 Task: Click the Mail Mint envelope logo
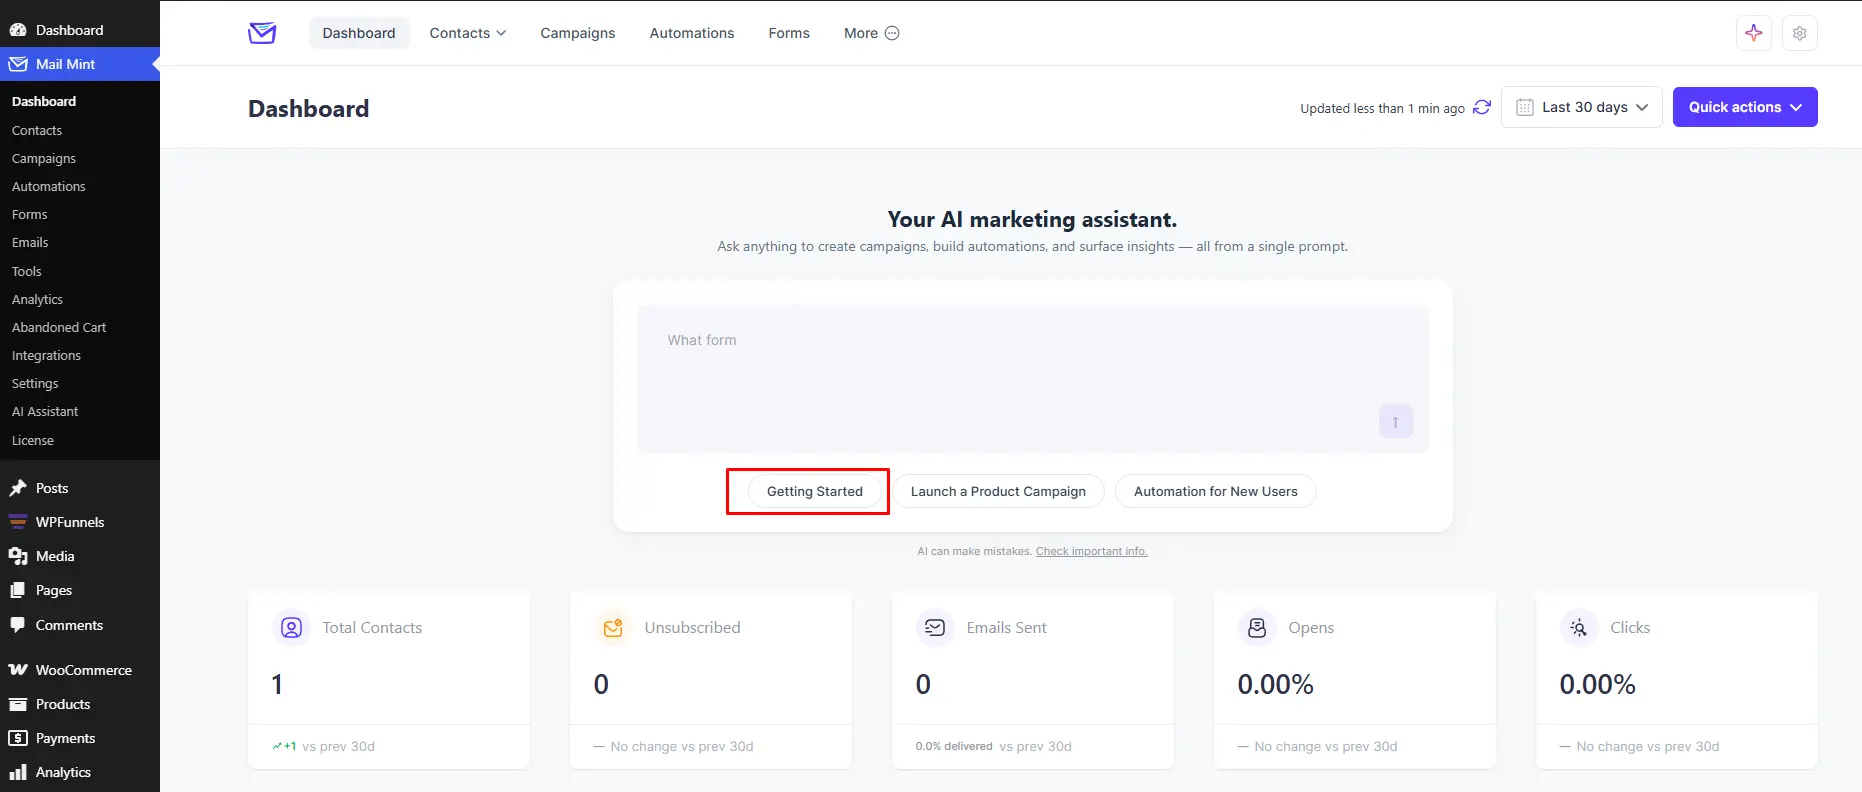[x=262, y=33]
